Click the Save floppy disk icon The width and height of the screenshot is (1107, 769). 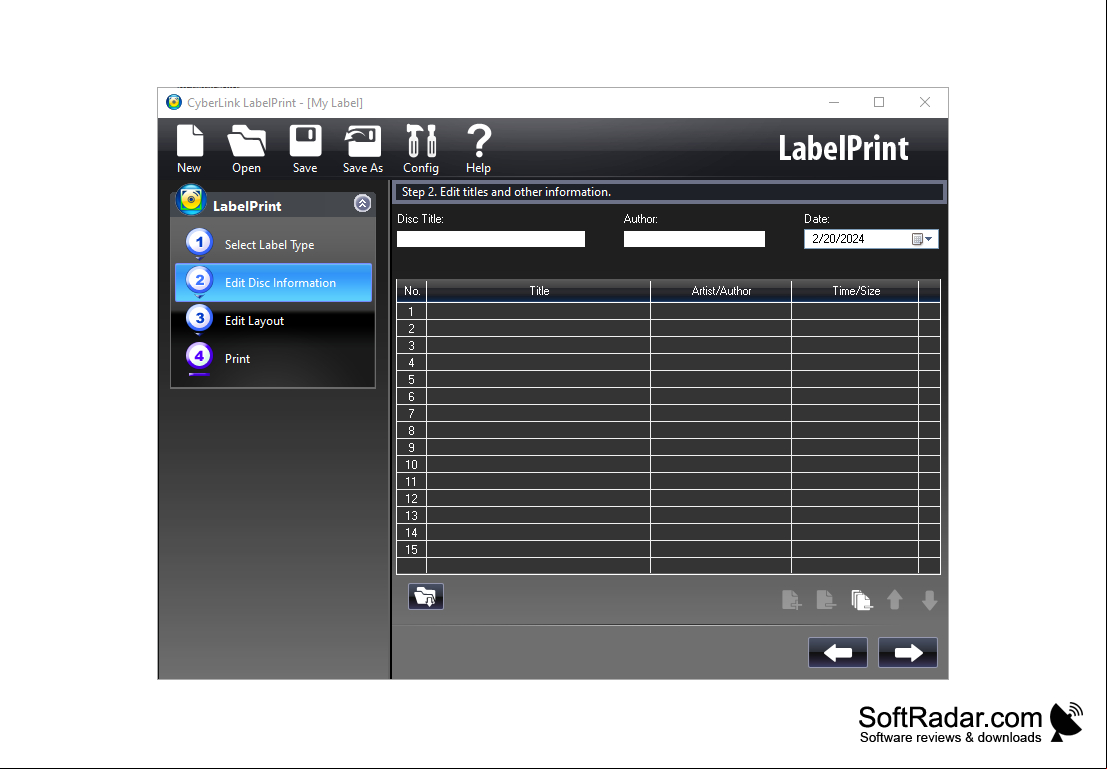click(305, 148)
